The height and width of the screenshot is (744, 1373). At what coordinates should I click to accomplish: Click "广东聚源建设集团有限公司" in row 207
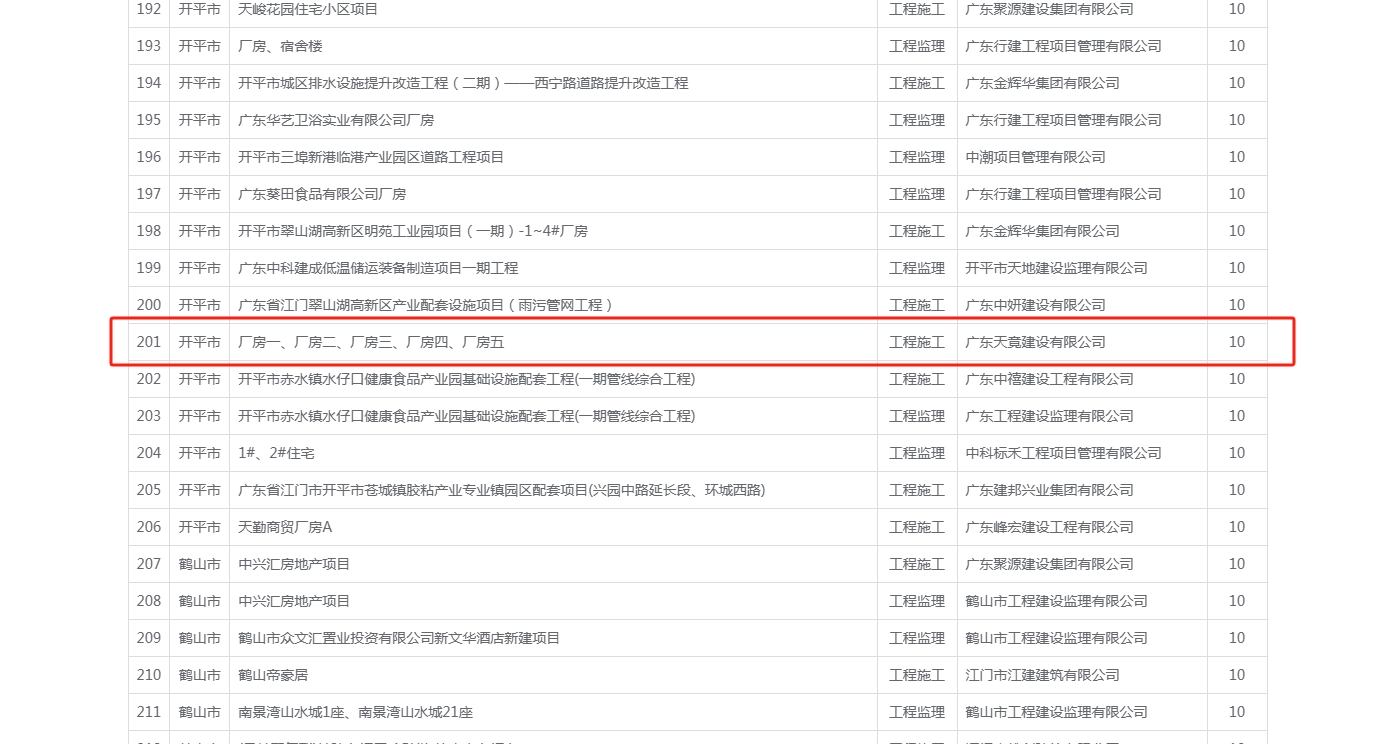click(1049, 564)
